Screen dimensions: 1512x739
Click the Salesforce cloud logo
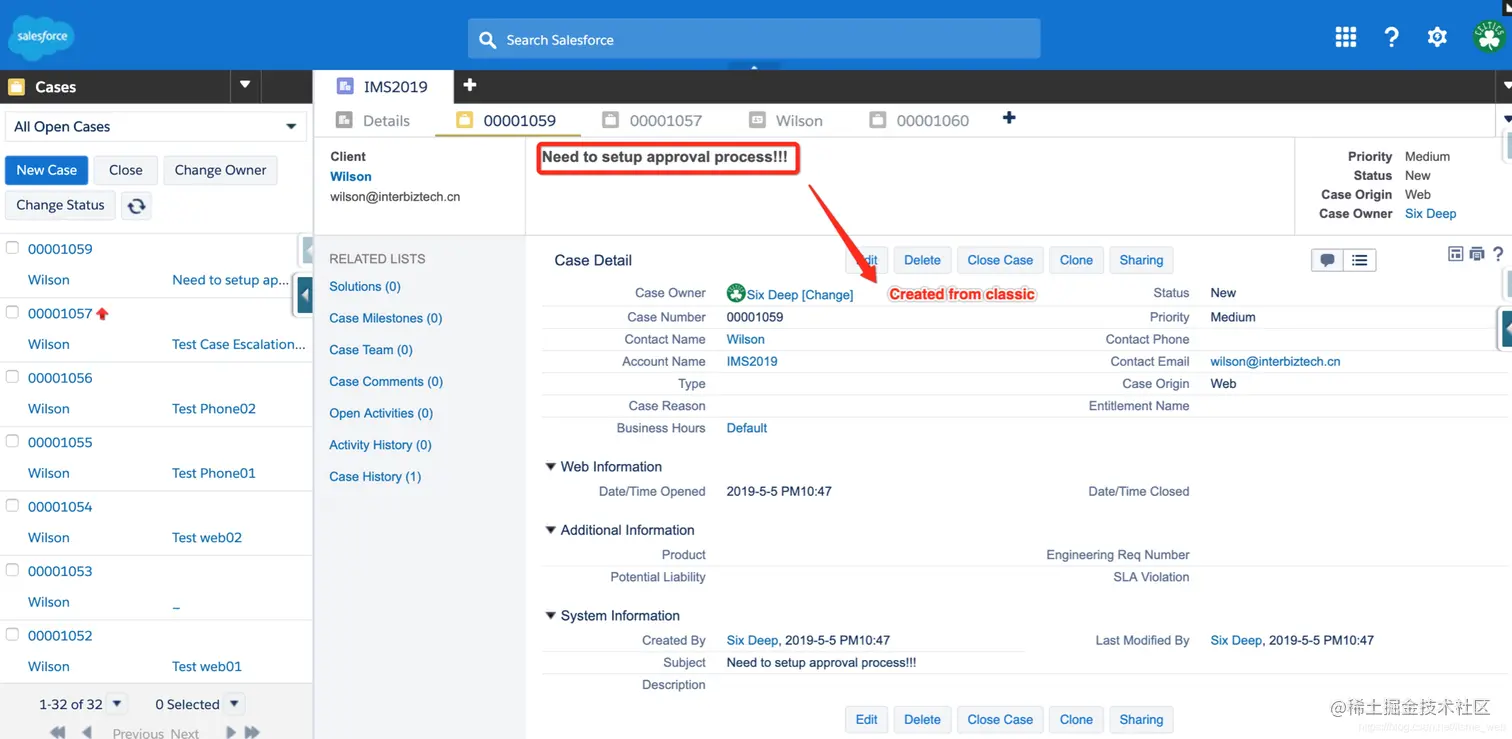(x=42, y=37)
